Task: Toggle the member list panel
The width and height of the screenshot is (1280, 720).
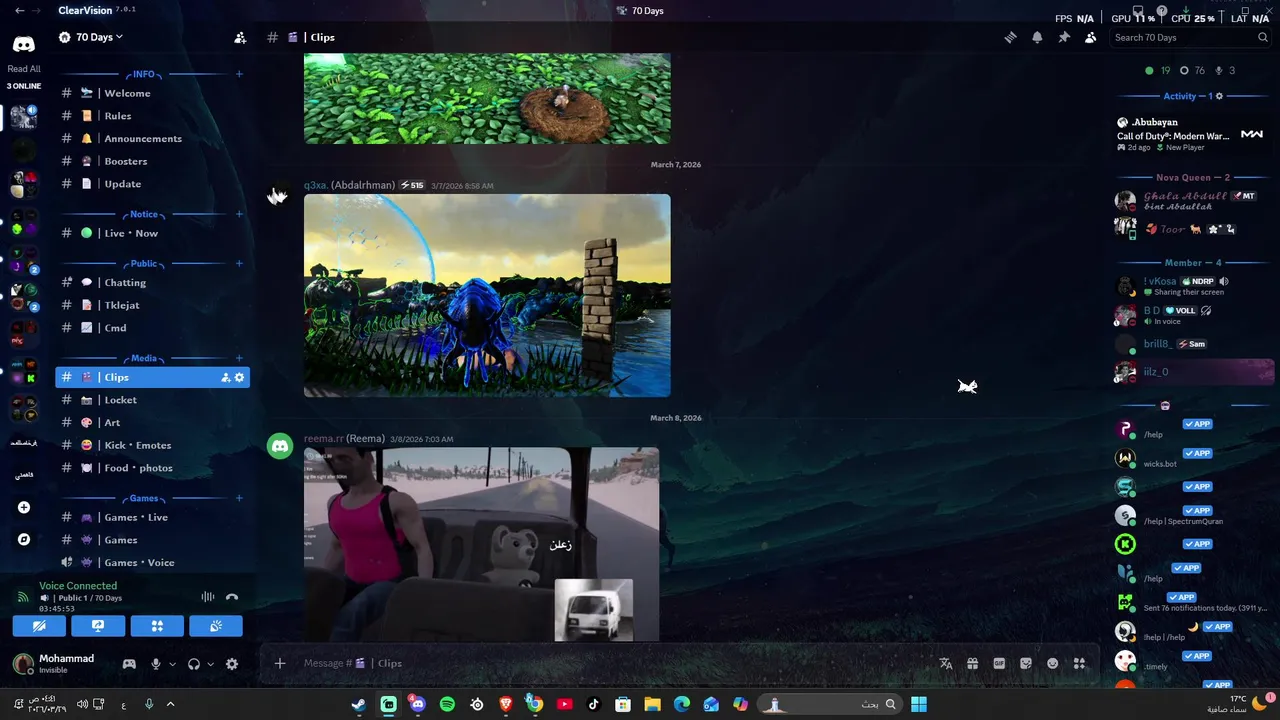Action: [x=1090, y=37]
